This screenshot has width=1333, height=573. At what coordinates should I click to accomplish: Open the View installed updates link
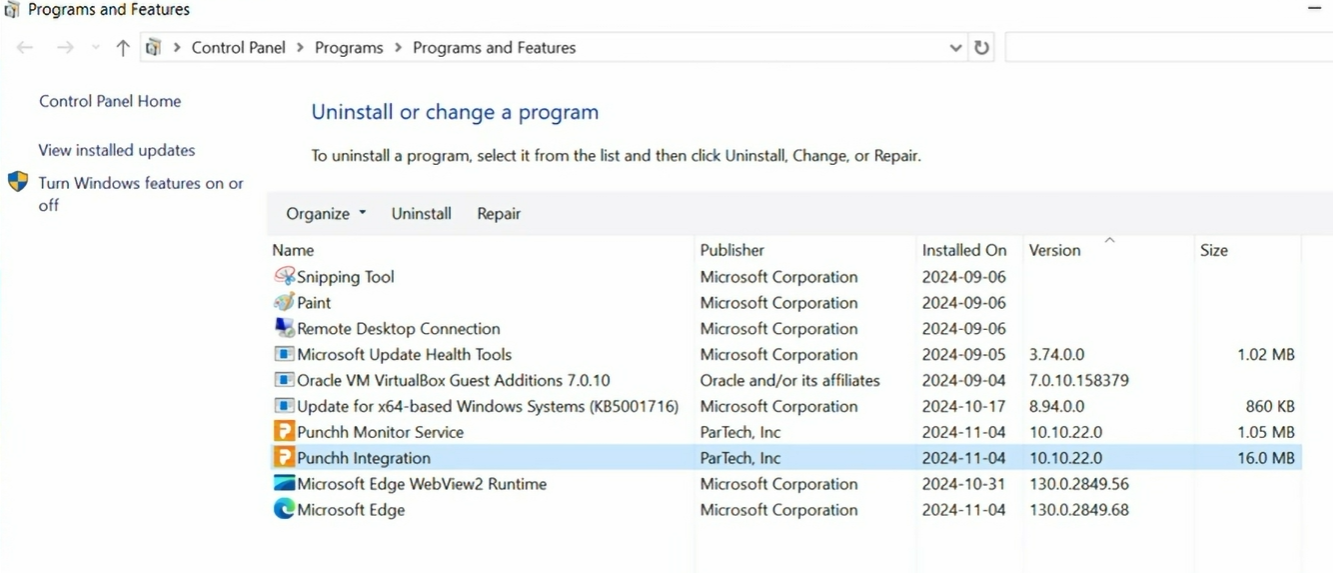[x=117, y=150]
